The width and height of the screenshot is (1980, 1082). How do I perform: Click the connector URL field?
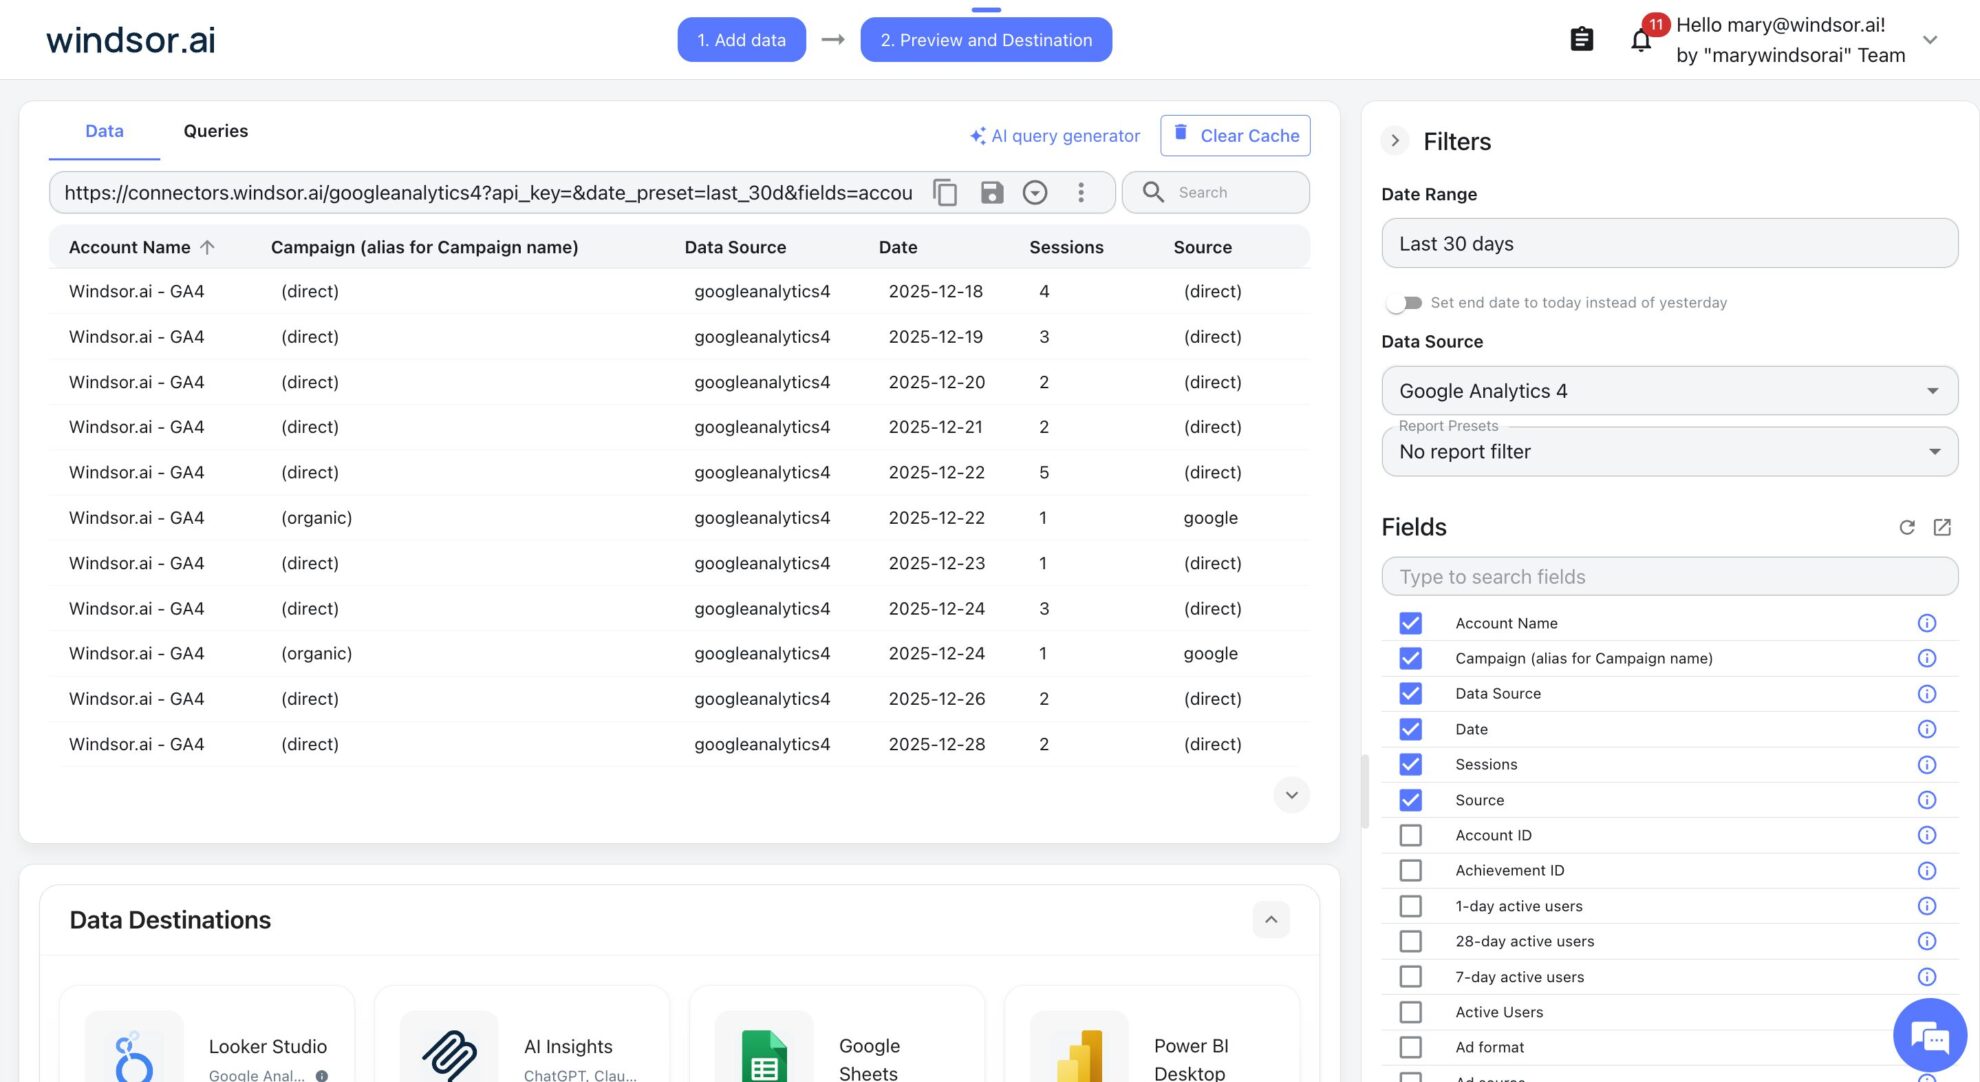pyautogui.click(x=488, y=192)
